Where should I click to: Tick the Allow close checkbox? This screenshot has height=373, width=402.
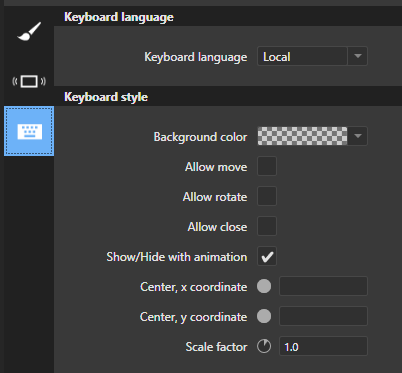coord(267,226)
